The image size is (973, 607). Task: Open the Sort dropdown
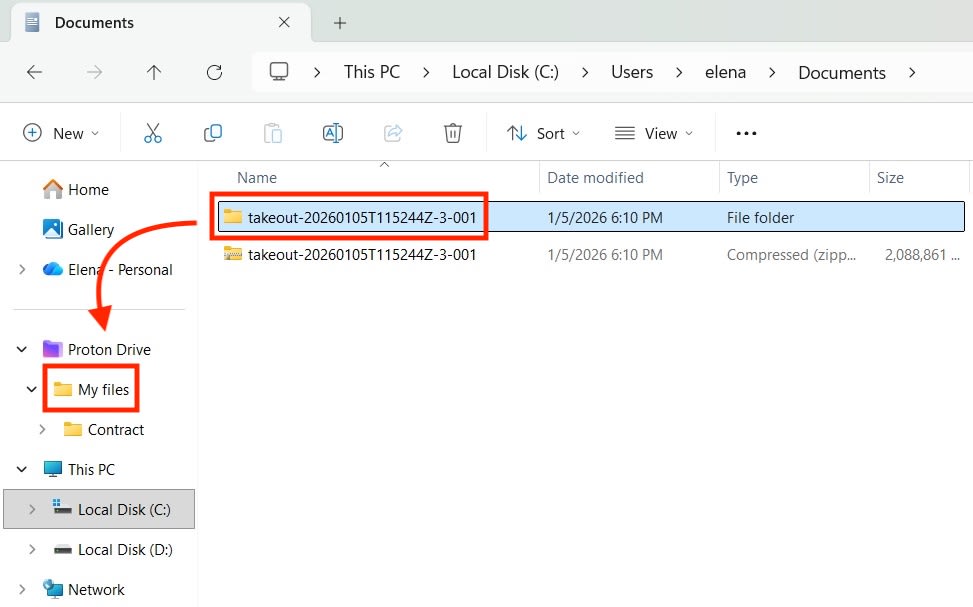pyautogui.click(x=543, y=132)
